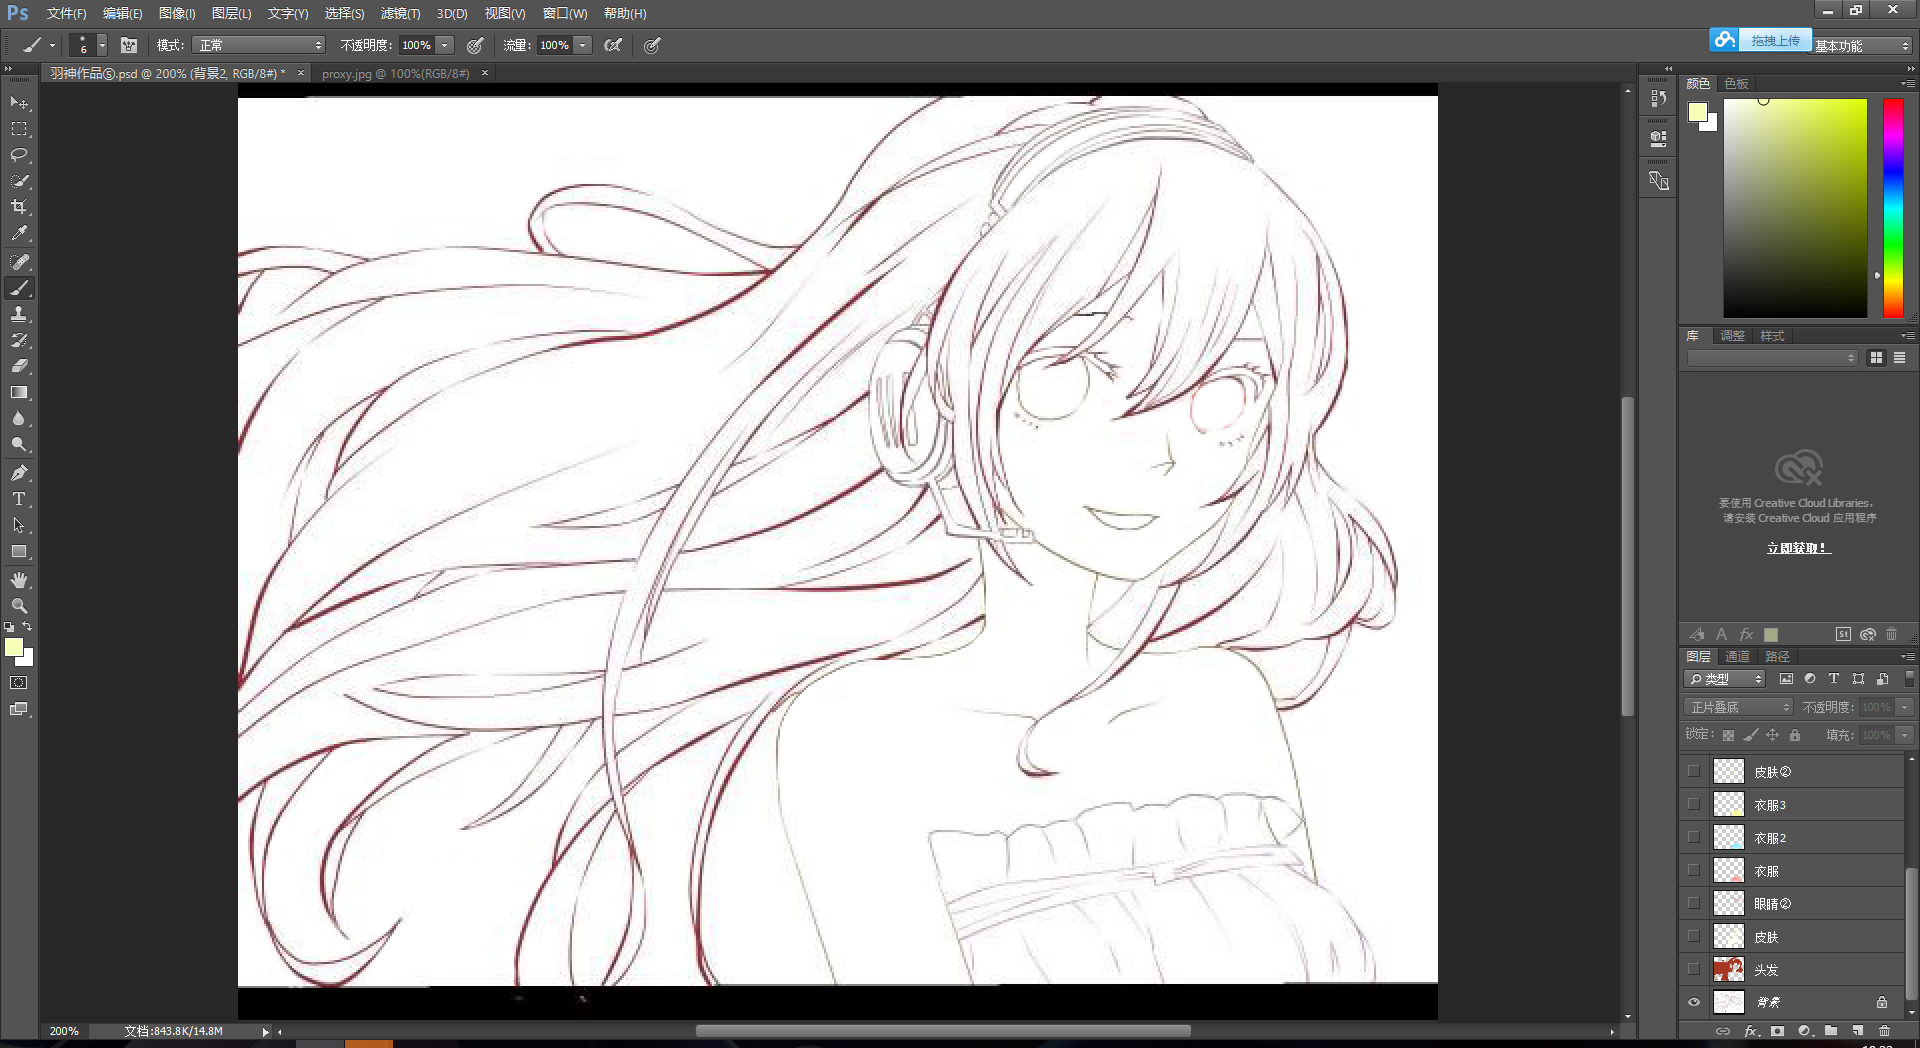Show the 衣服2 layer visibility
1920x1048 pixels.
coord(1693,837)
